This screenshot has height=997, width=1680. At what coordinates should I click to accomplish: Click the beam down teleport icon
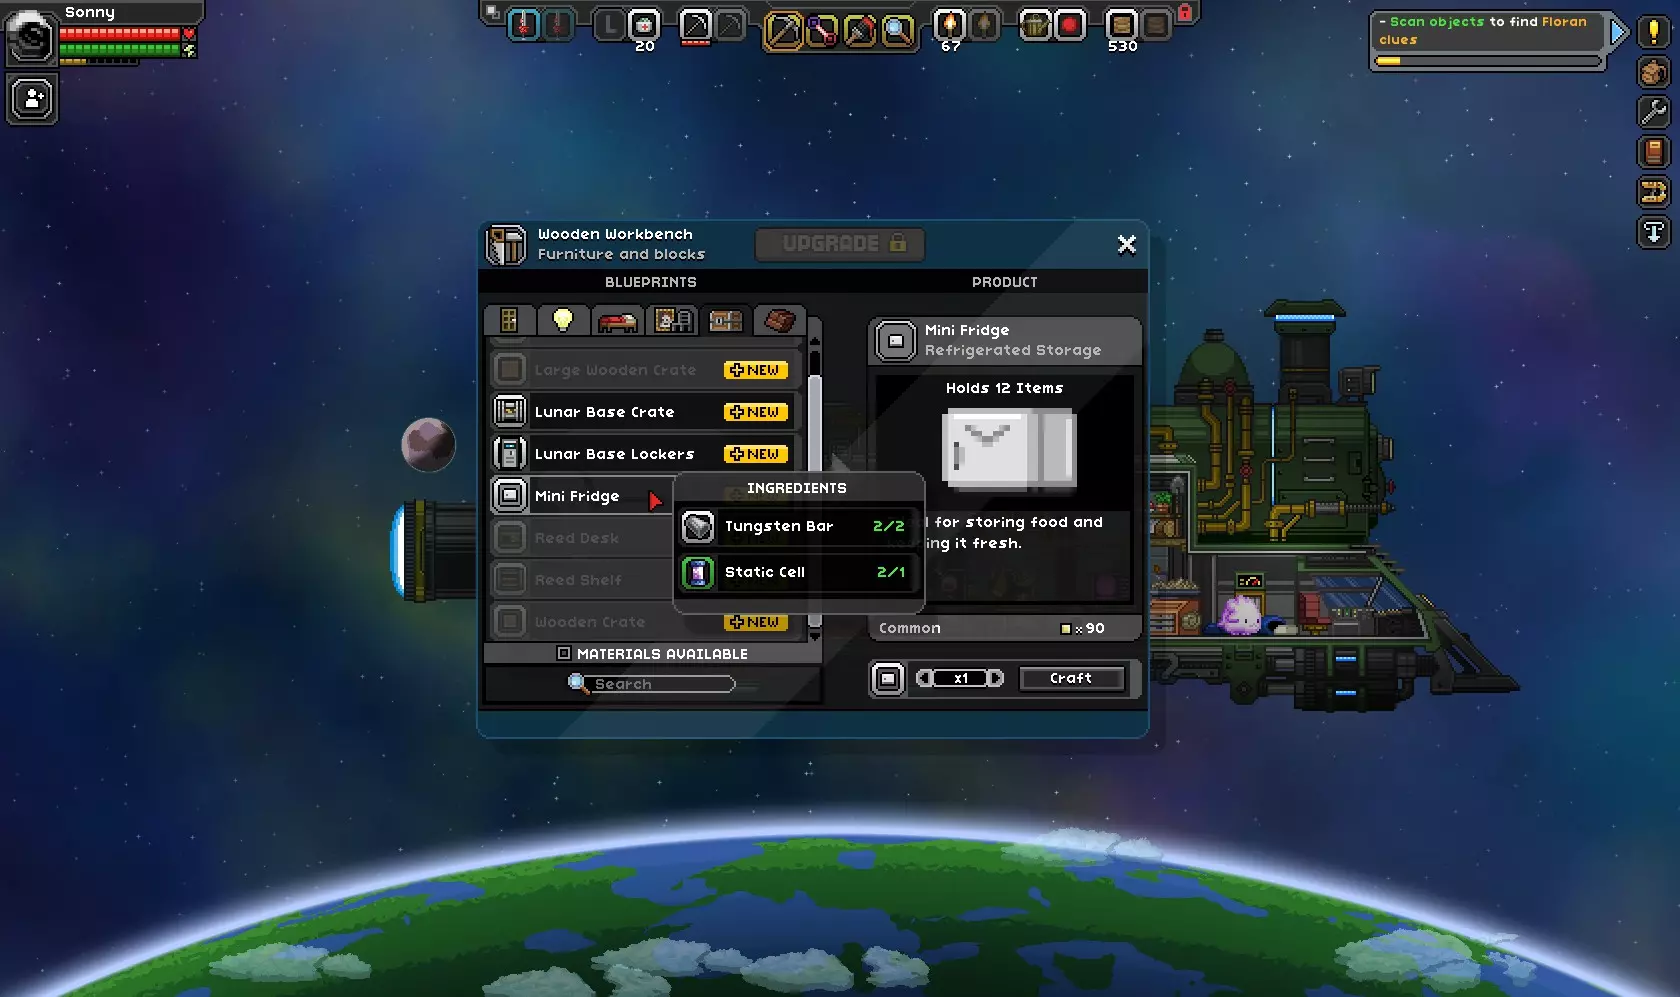pos(1654,232)
